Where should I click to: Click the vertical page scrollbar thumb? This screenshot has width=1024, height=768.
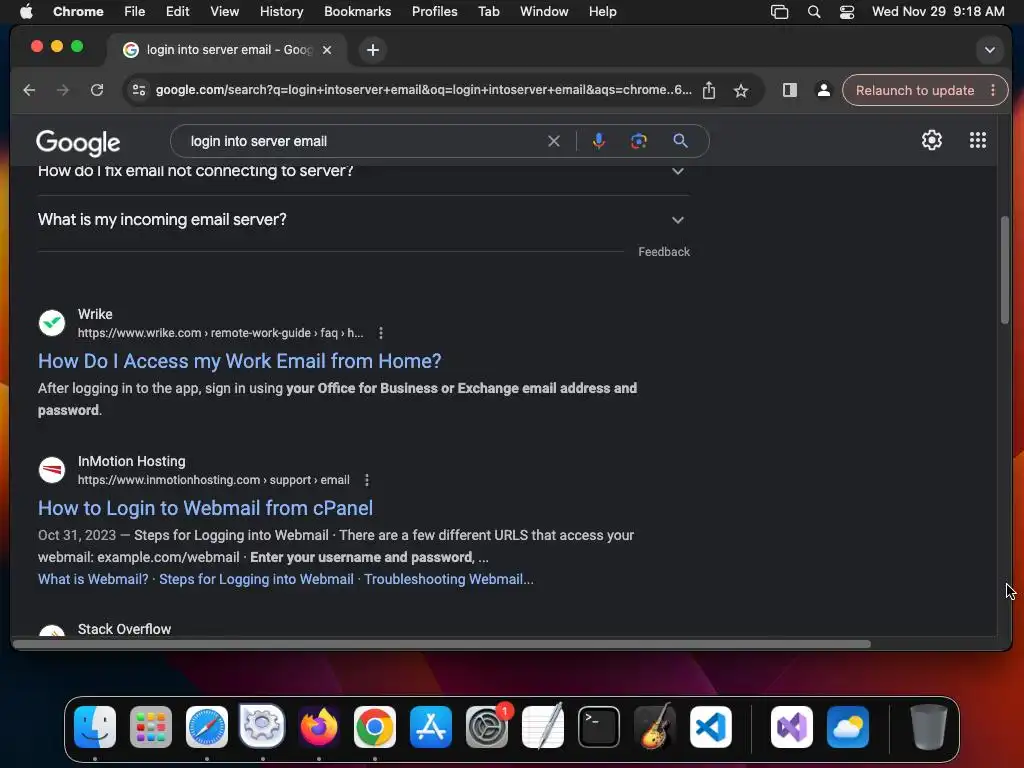click(1005, 270)
